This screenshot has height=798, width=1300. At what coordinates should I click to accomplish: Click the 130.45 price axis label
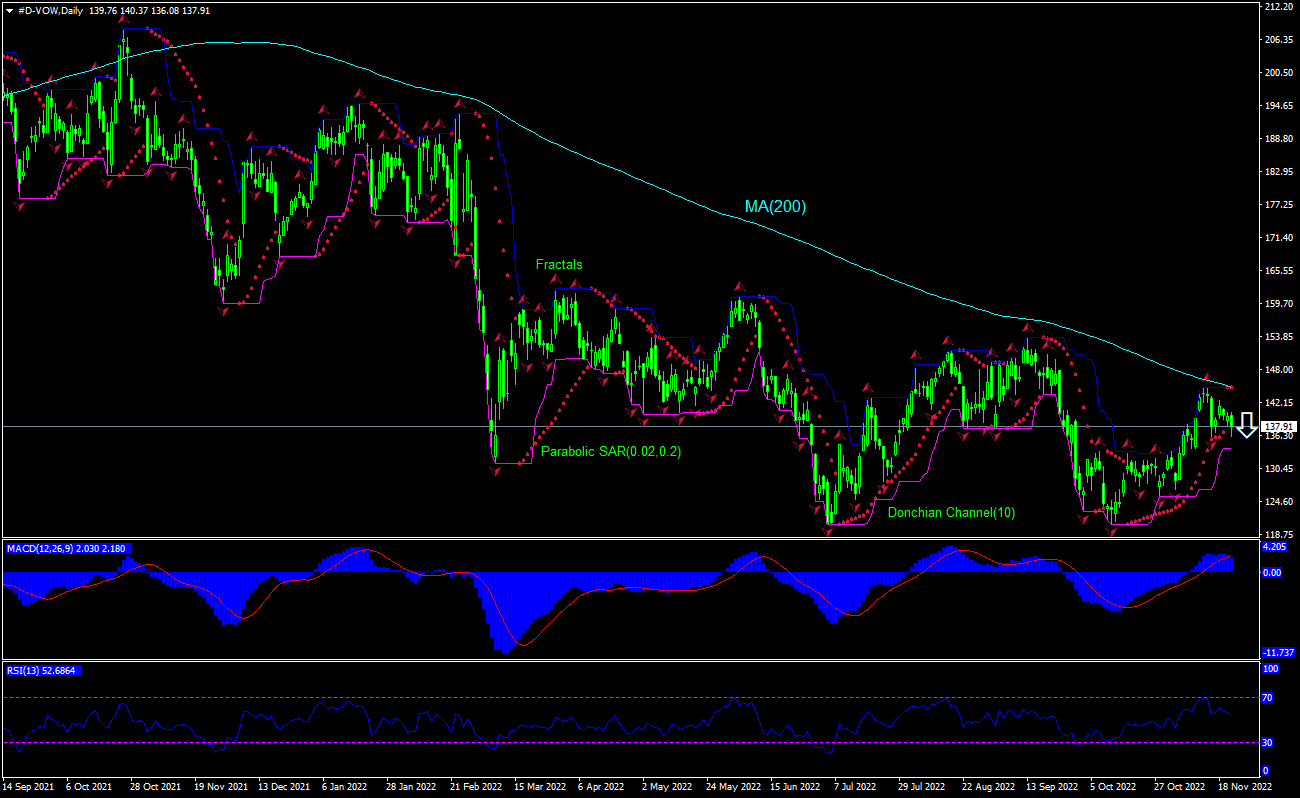point(1277,469)
